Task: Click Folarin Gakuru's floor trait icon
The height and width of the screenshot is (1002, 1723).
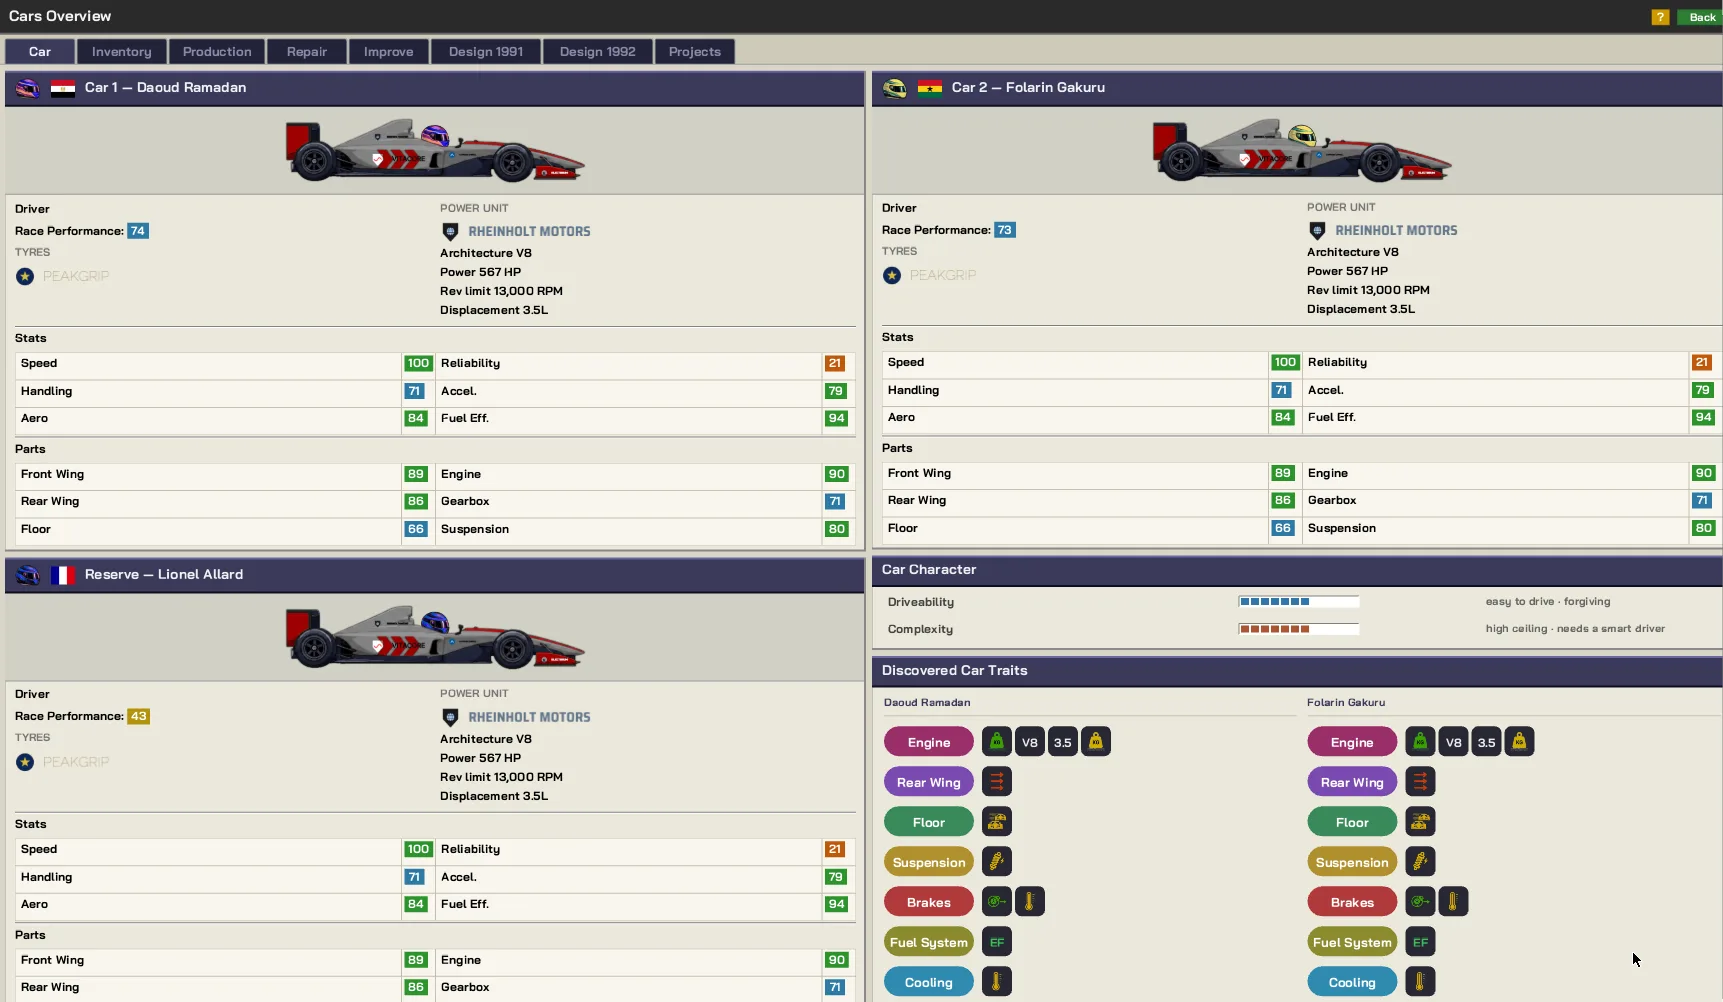Action: (1421, 822)
